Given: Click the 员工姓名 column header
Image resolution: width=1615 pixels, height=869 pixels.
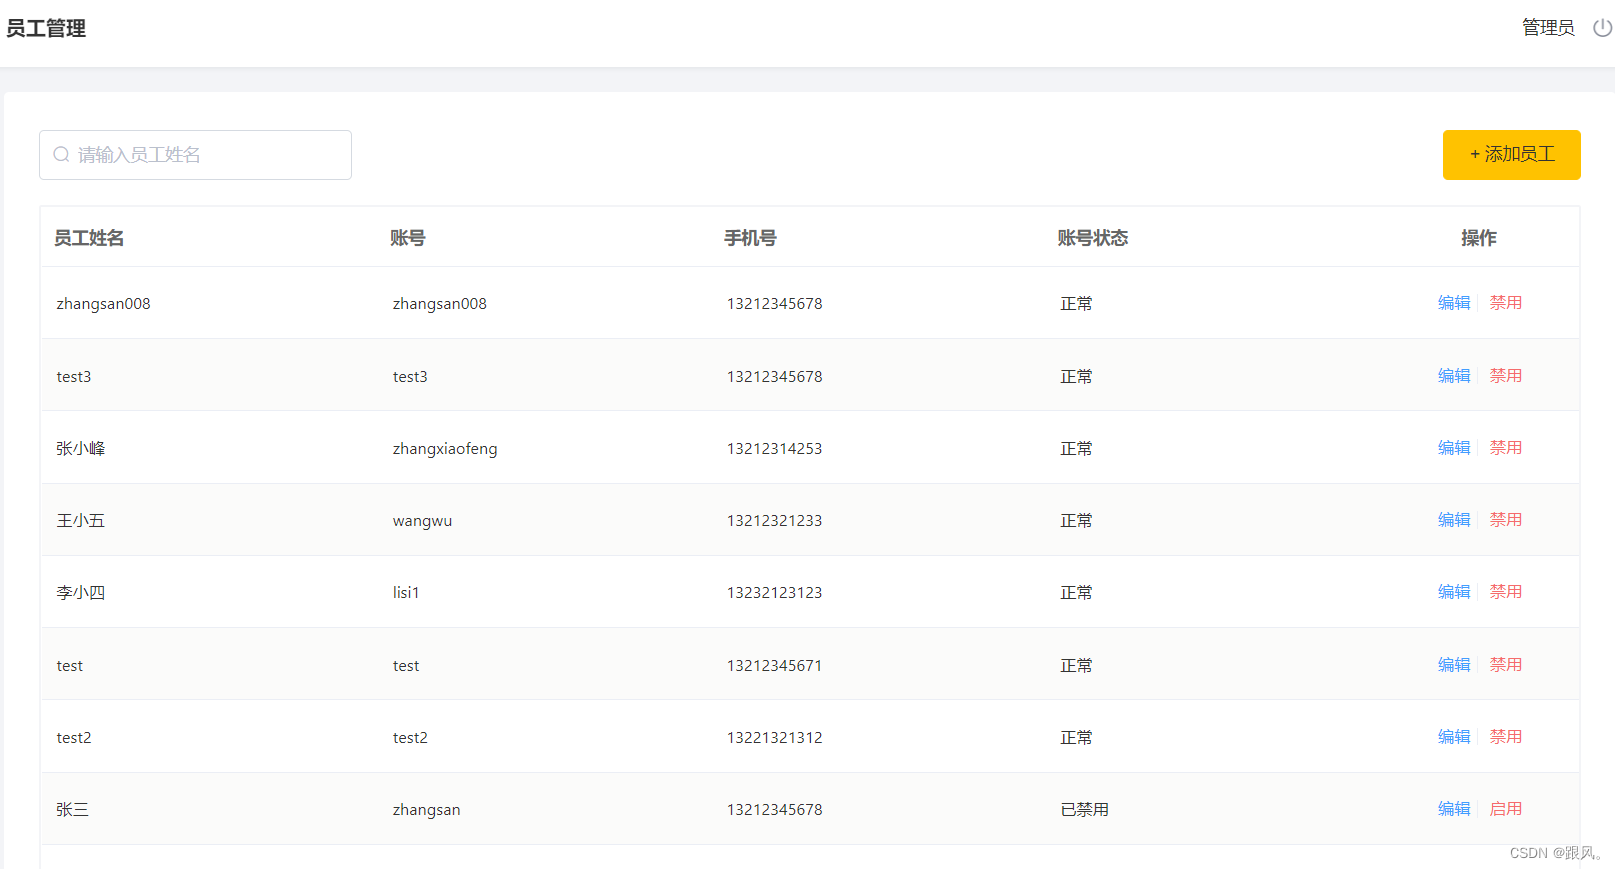Looking at the screenshot, I should click(x=89, y=238).
